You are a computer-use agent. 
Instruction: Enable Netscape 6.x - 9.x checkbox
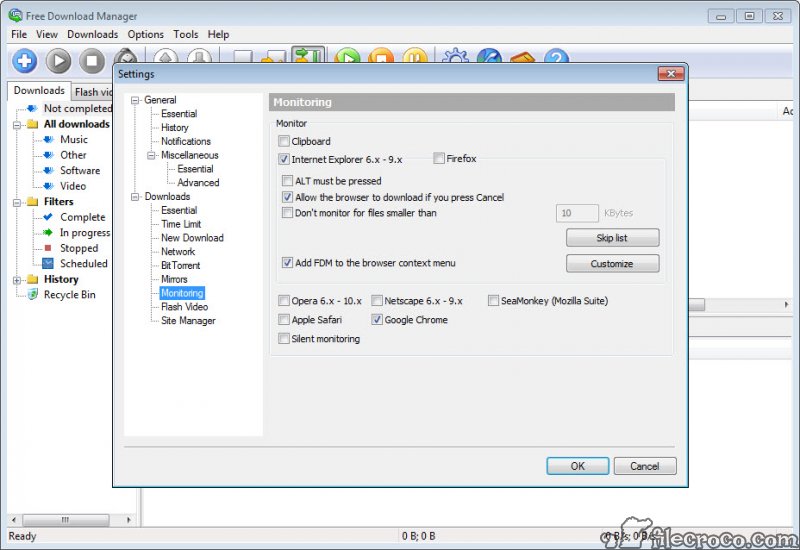pos(377,301)
